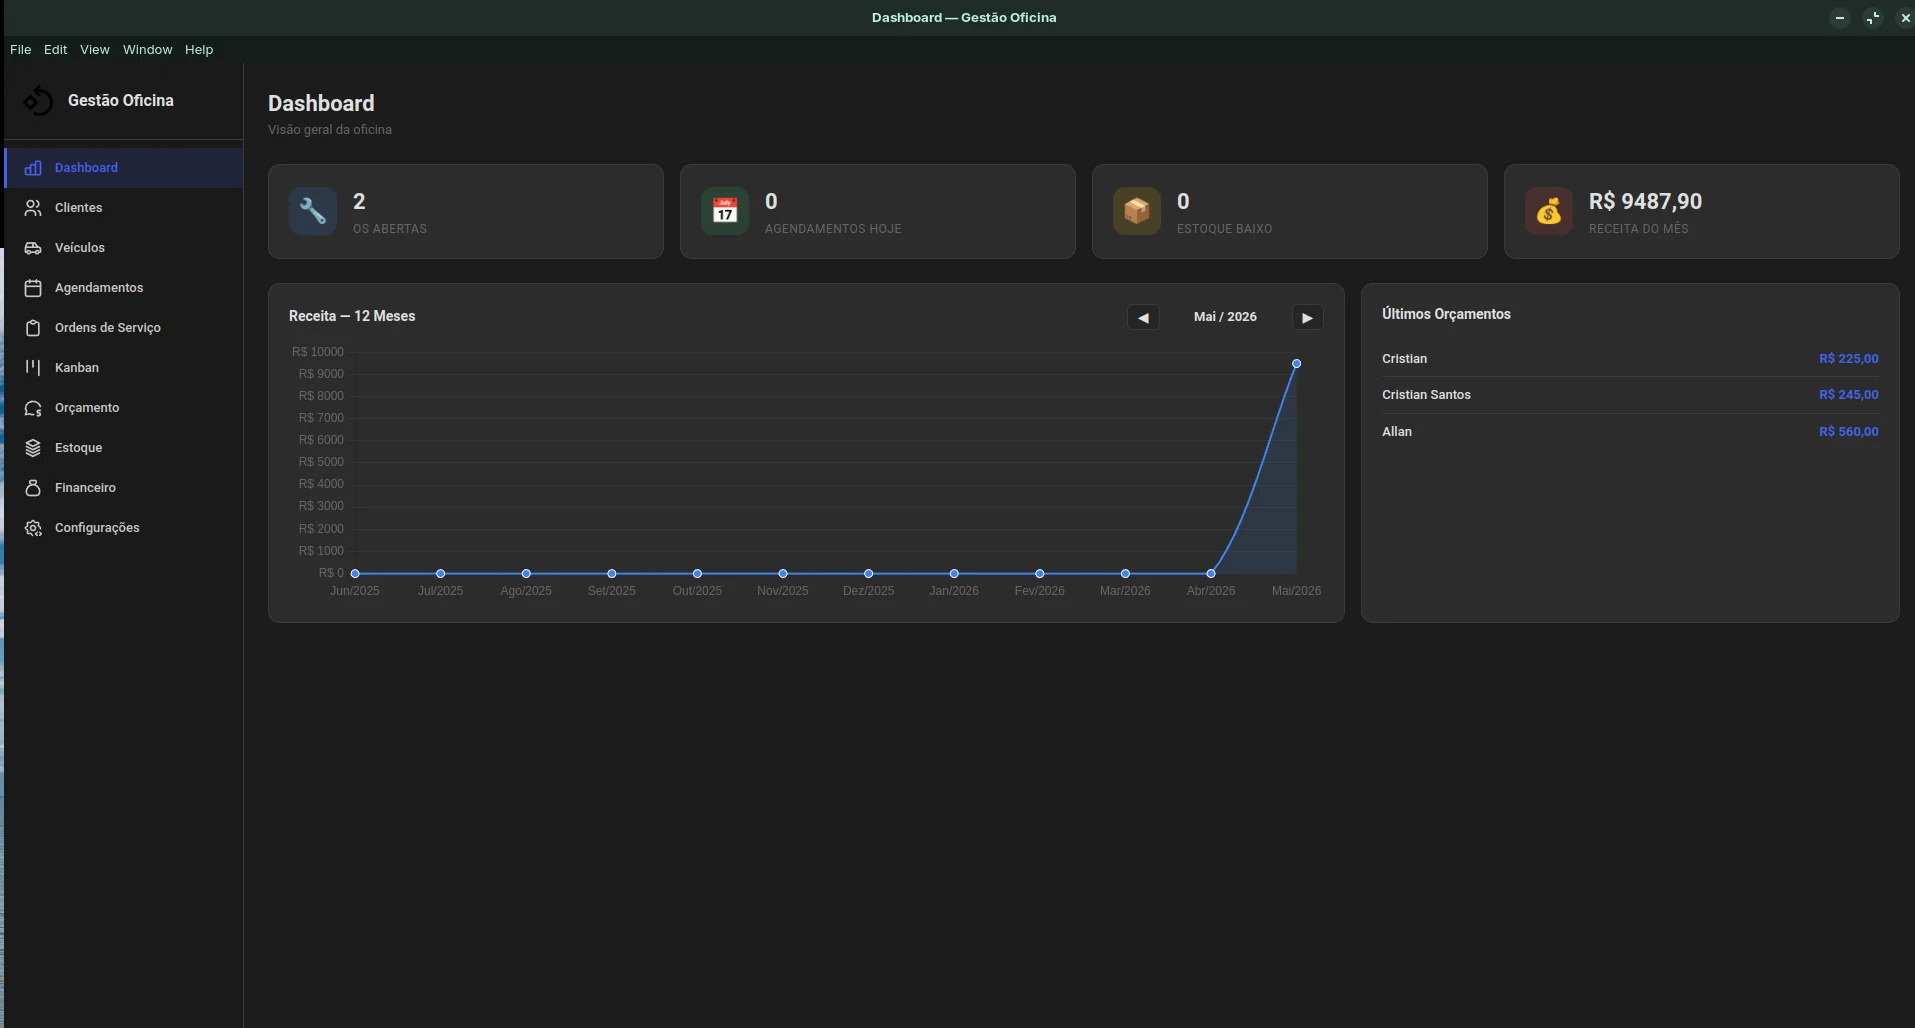Go to previous month in revenue chart
Screen dimensions: 1915x1028
[x=1143, y=317]
